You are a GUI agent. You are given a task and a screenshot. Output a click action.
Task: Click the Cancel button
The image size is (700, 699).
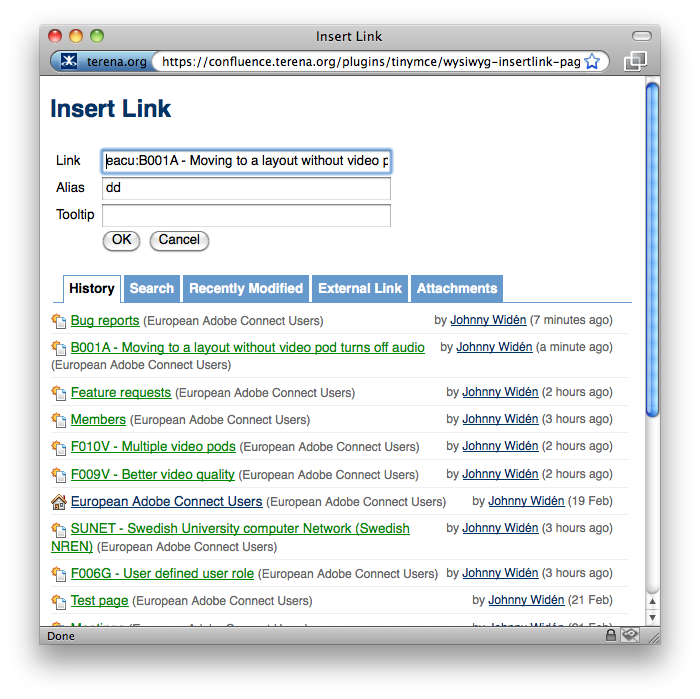[x=179, y=240]
